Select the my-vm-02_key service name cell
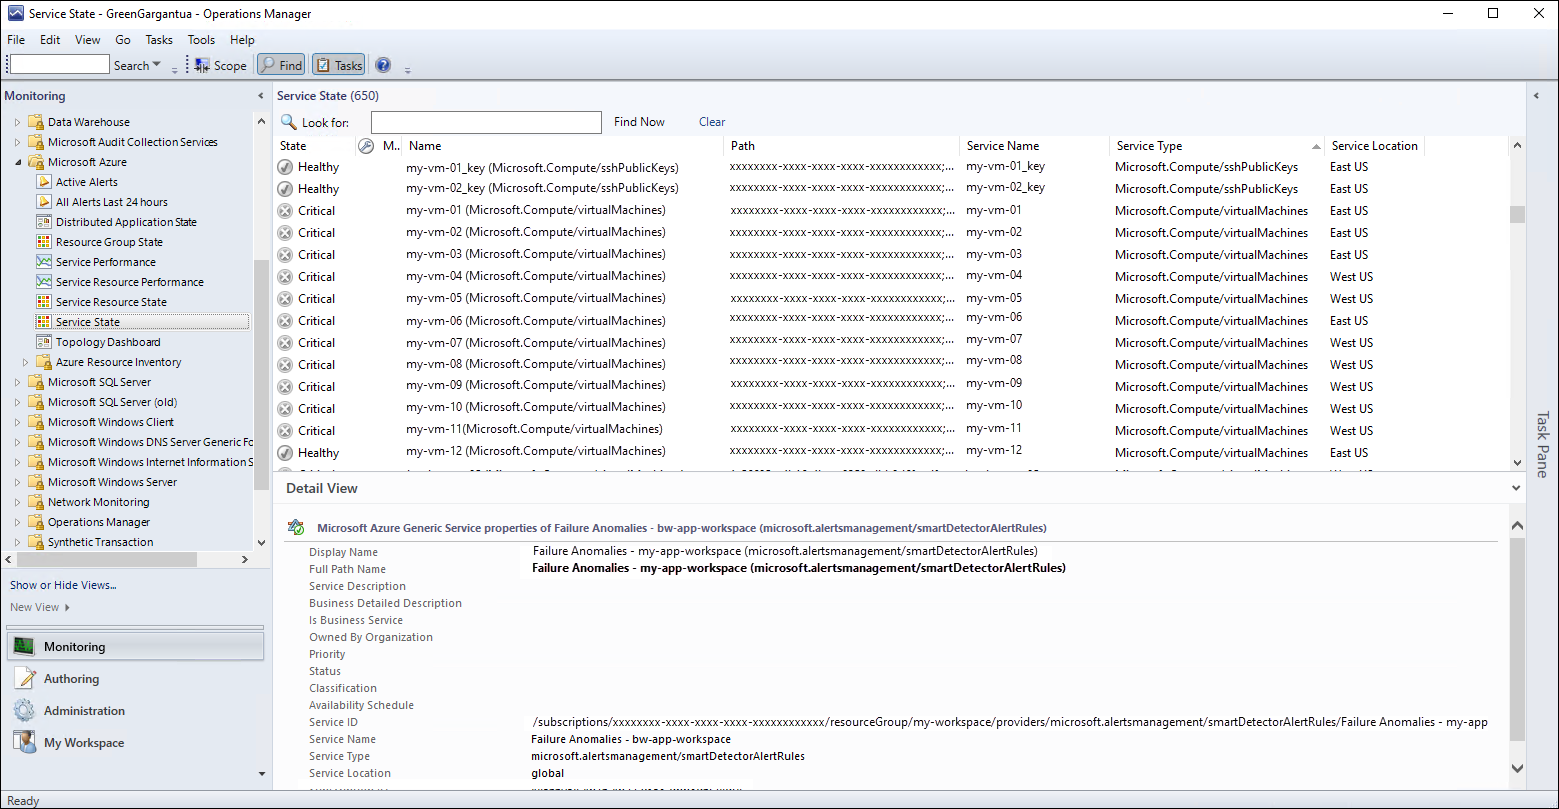Viewport: 1559px width, 809px height. 1005,188
